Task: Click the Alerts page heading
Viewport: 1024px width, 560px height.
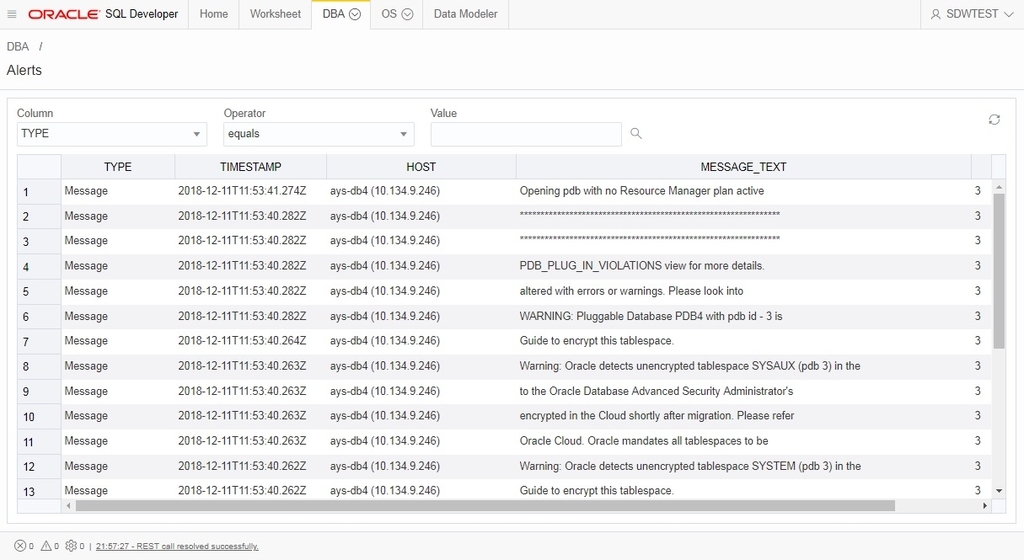Action: (x=24, y=70)
